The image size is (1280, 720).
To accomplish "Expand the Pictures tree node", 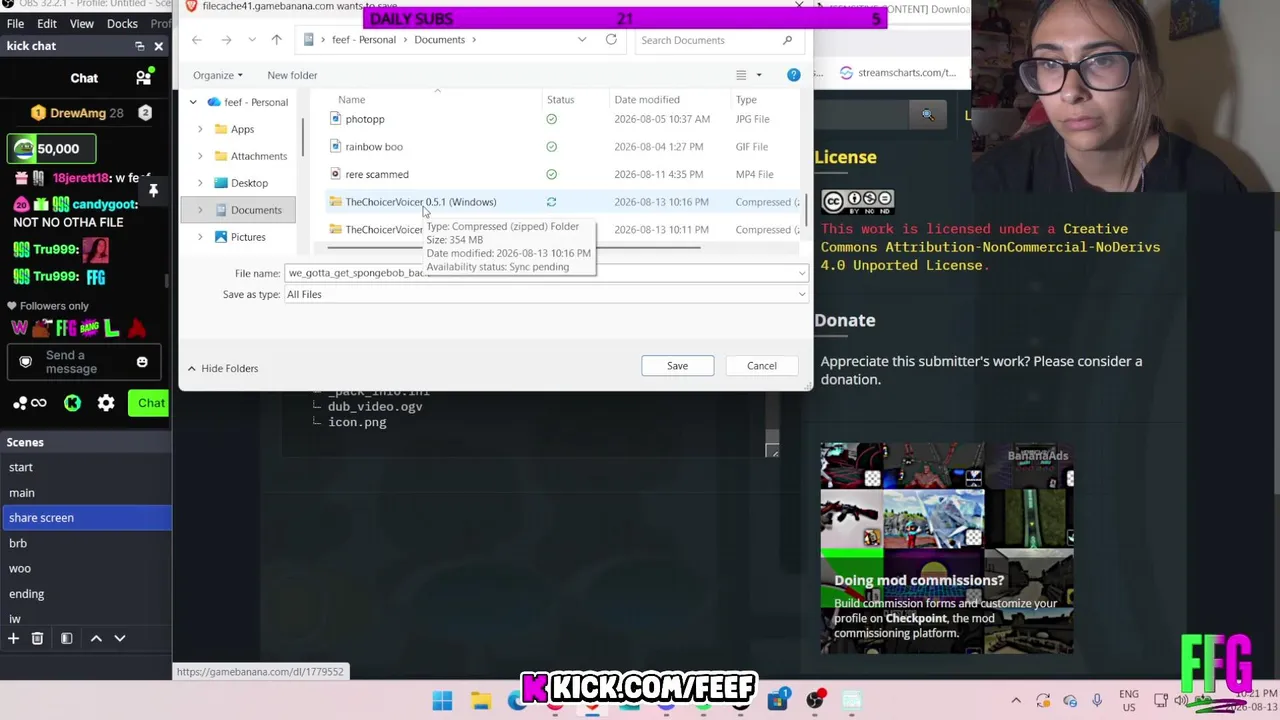I will click(x=200, y=237).
